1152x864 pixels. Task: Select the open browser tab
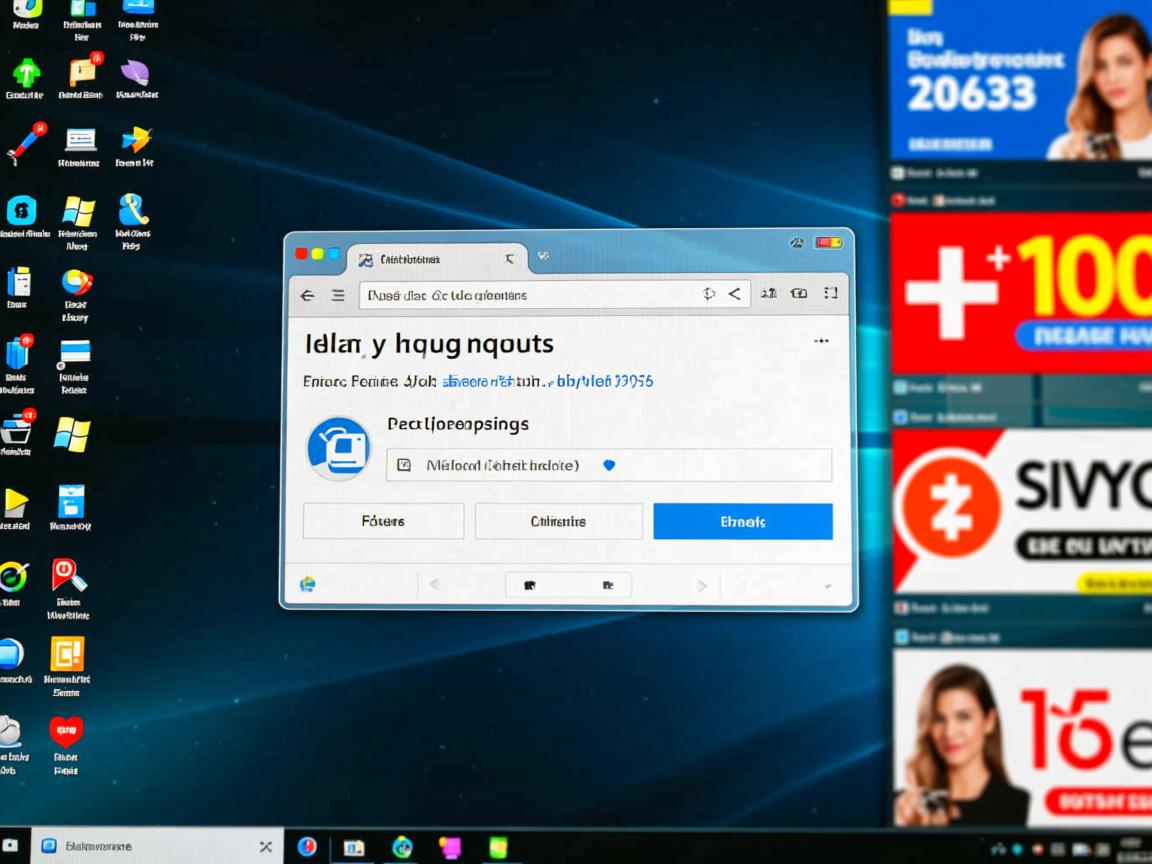coord(435,259)
